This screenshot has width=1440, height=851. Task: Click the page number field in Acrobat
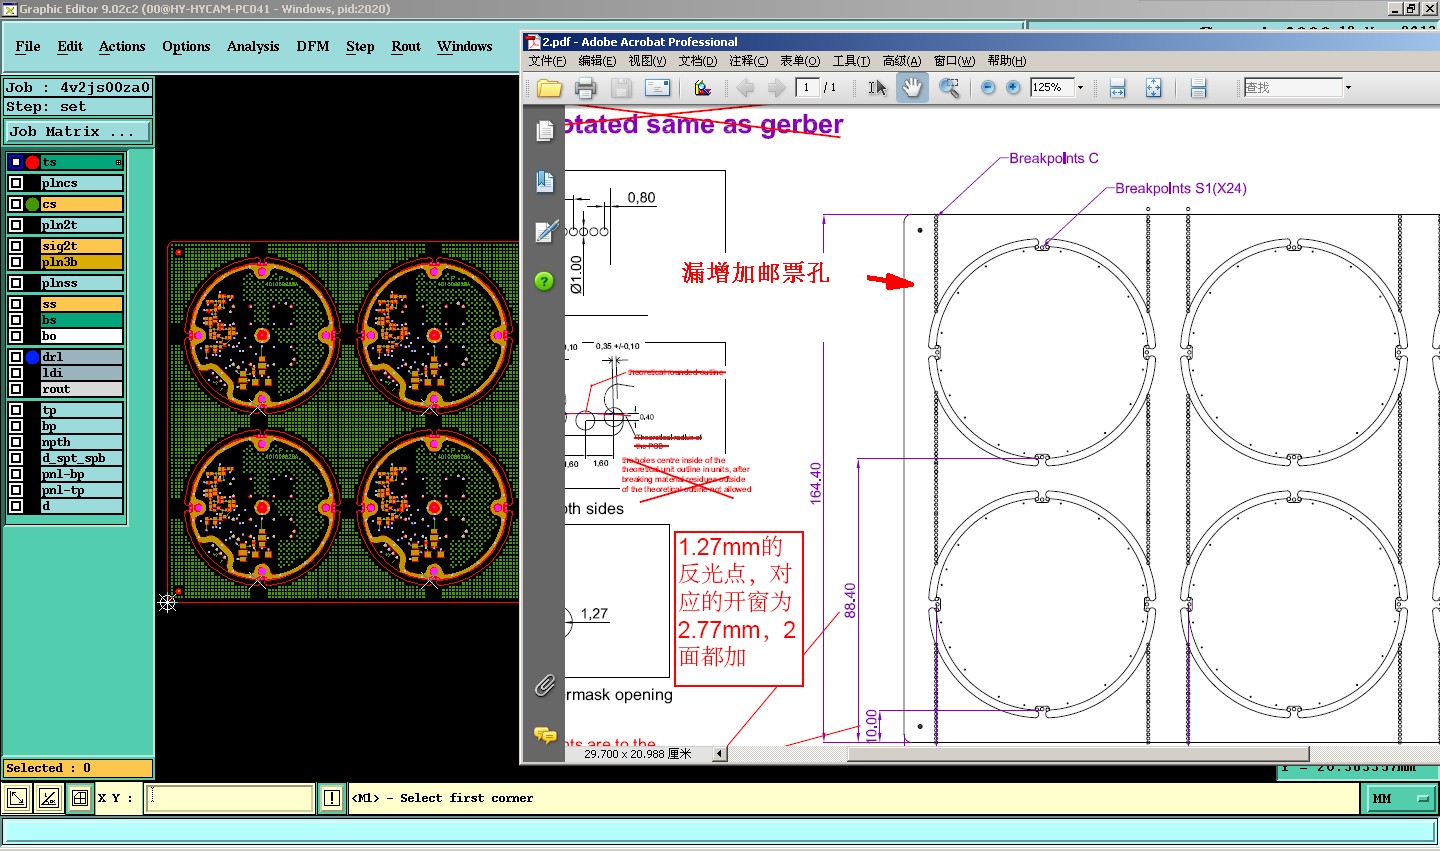click(x=808, y=88)
